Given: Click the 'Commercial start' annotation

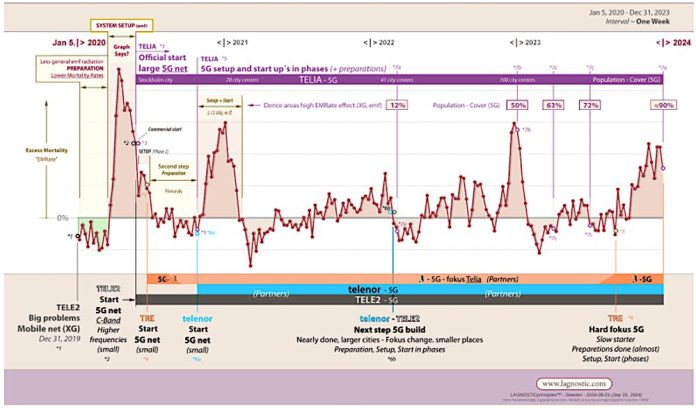Looking at the screenshot, I should (165, 129).
